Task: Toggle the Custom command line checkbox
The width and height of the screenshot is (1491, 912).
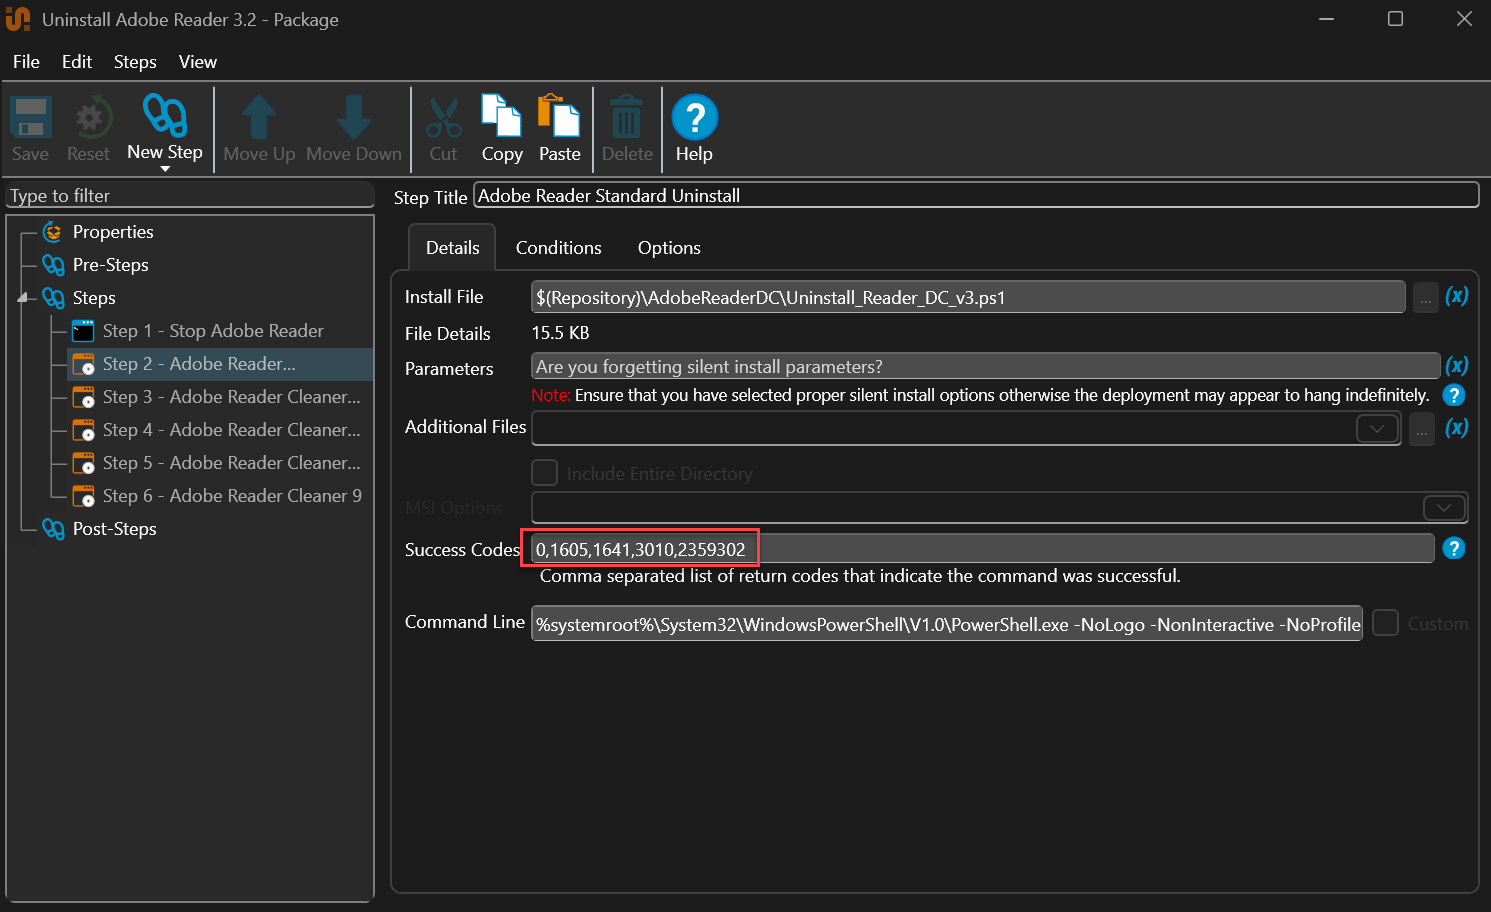Action: tap(1385, 623)
